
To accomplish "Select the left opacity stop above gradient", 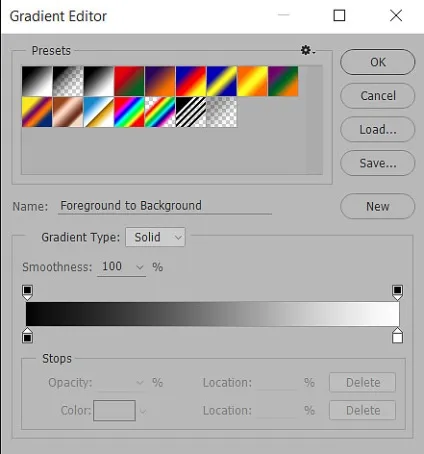I will click(x=27, y=292).
